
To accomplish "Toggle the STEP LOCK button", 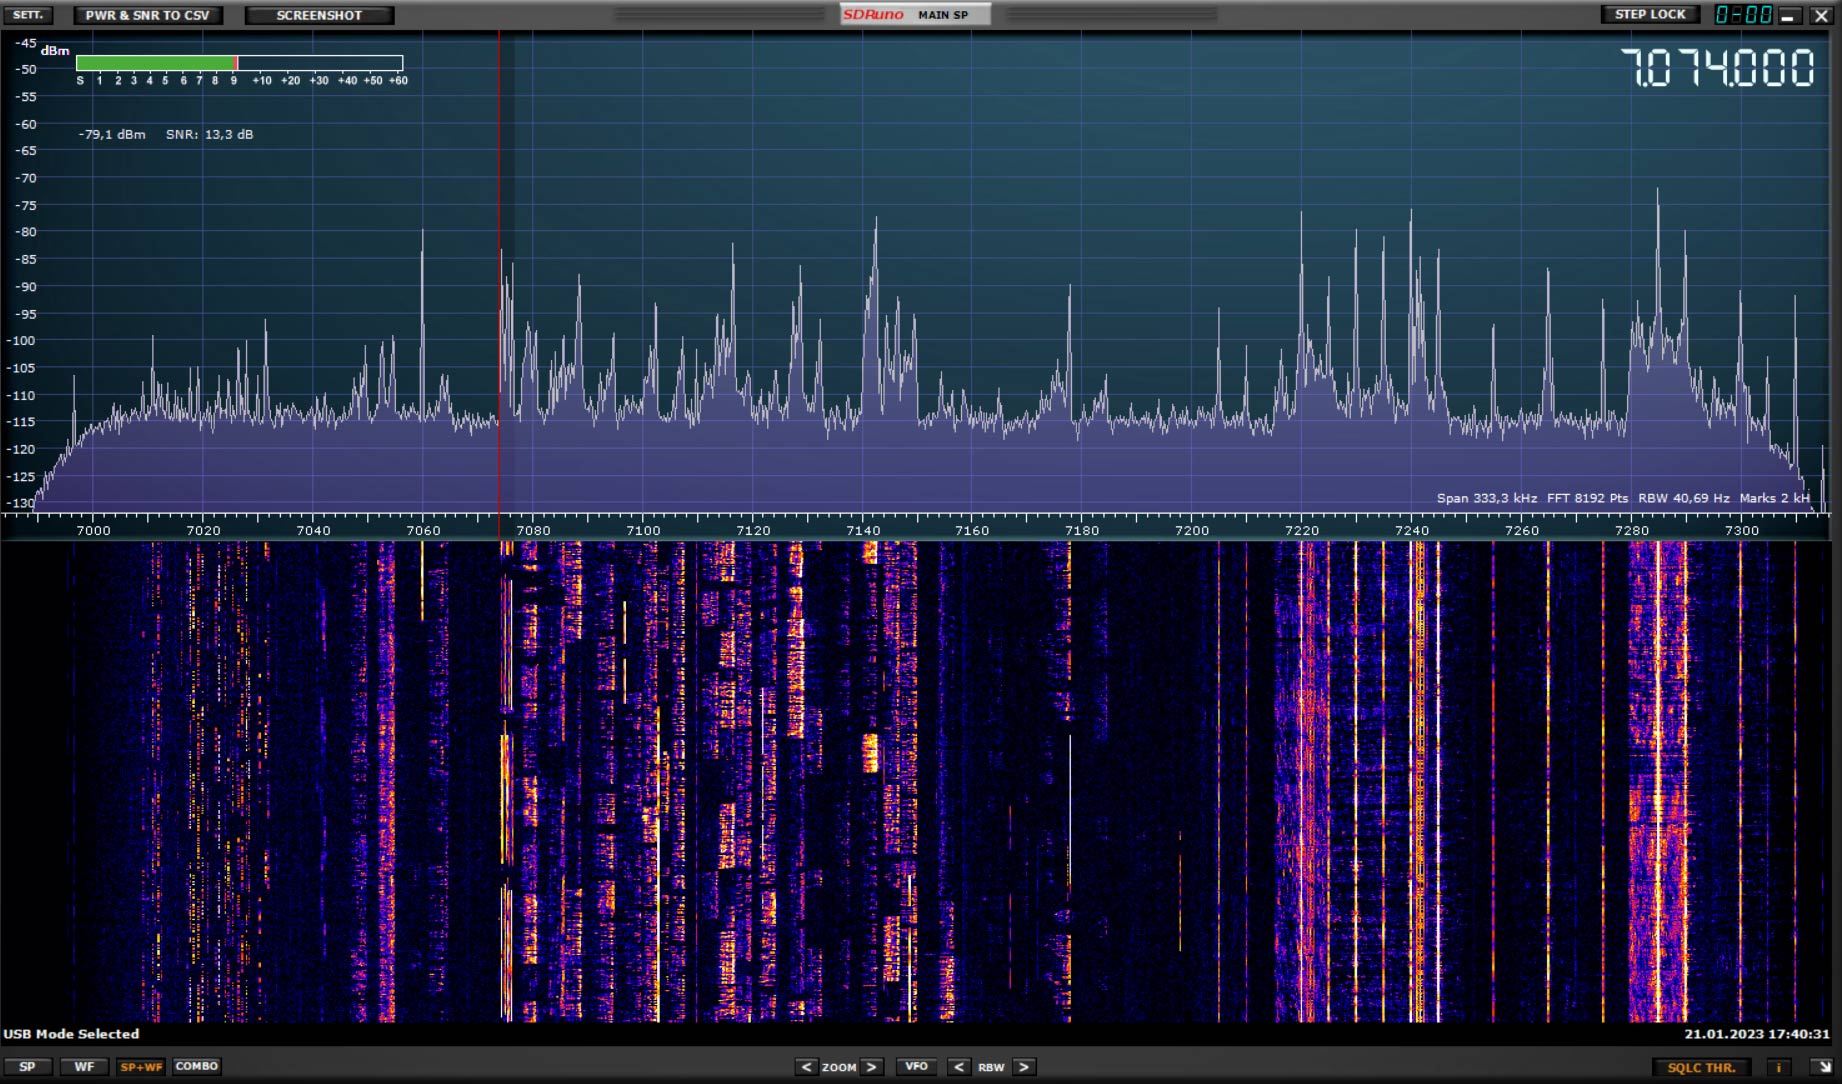I will coord(1650,14).
